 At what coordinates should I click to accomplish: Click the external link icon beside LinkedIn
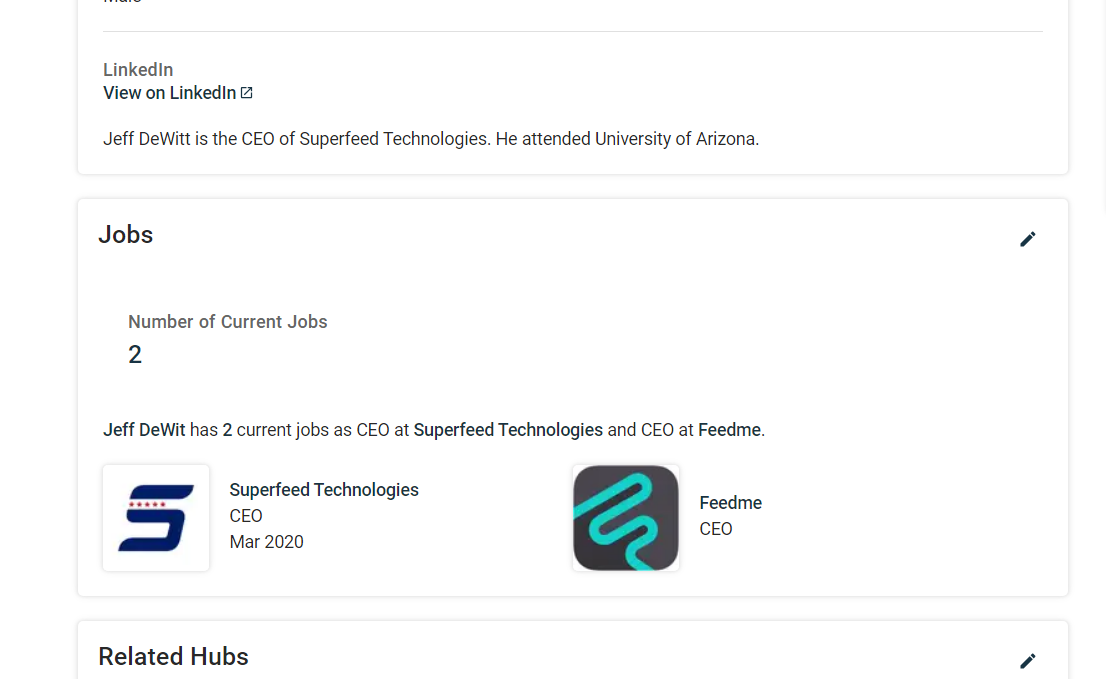tap(246, 92)
